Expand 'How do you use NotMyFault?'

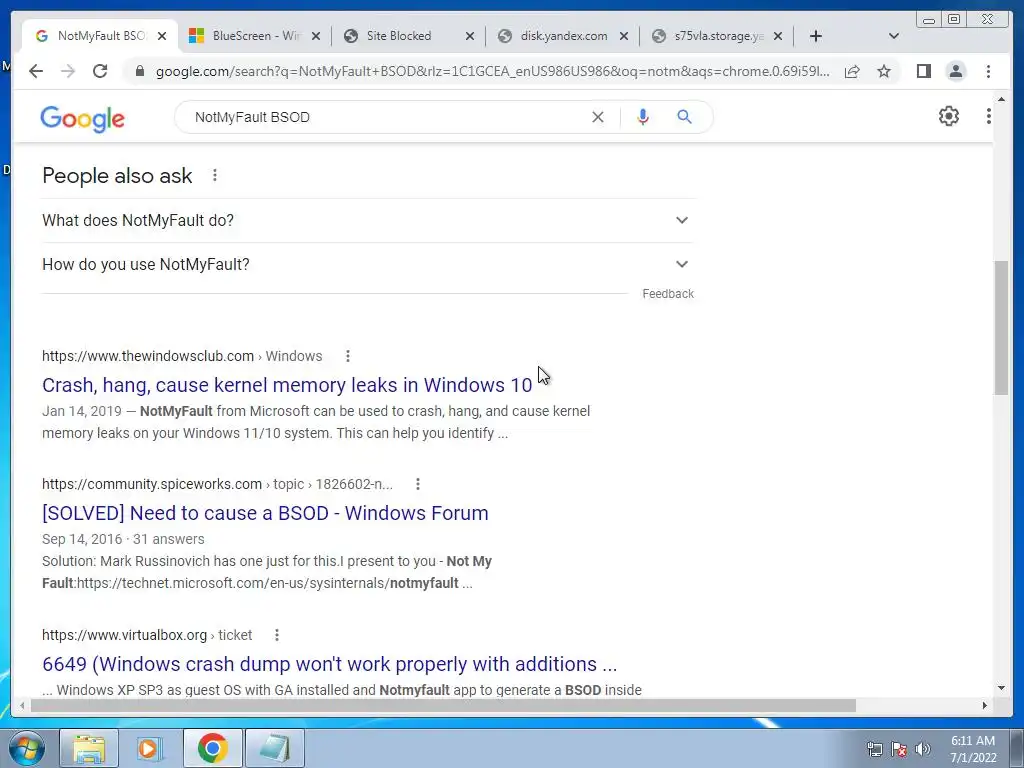tap(368, 264)
